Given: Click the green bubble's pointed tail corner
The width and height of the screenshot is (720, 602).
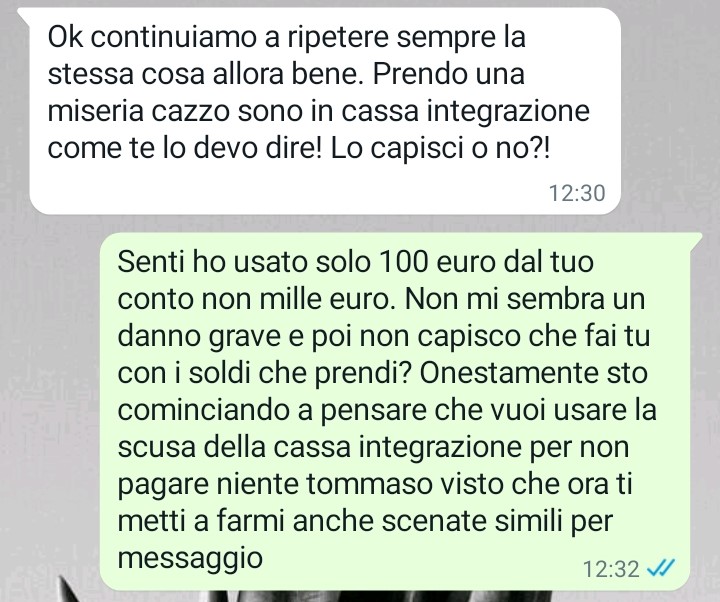Looking at the screenshot, I should pyautogui.click(x=697, y=237).
